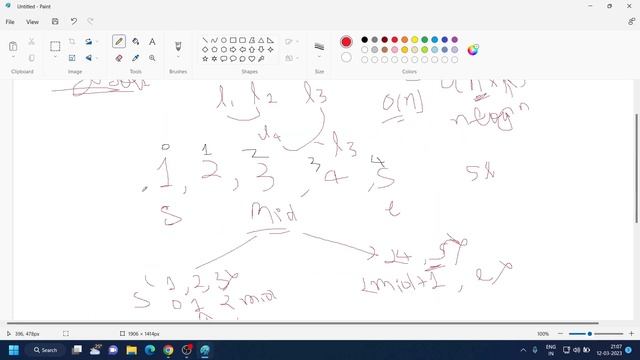Choose the Rectangle shape
640x360 pixels.
pyautogui.click(x=233, y=40)
